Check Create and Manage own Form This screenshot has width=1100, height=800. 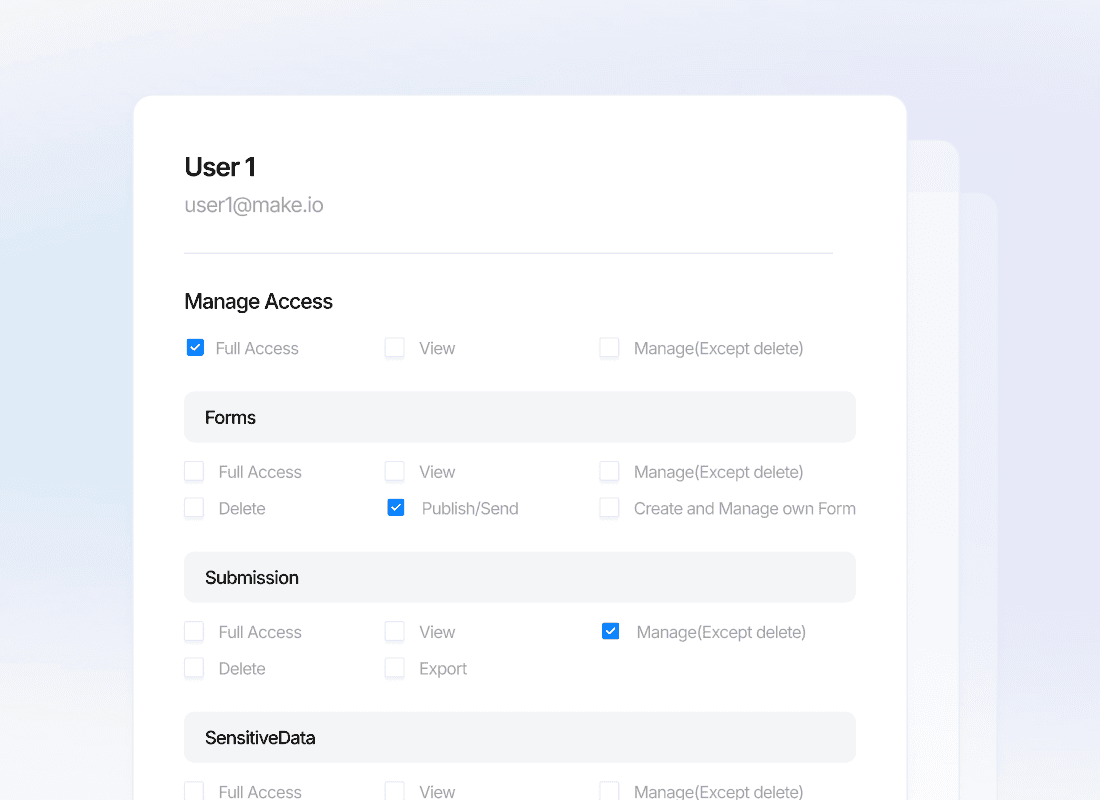609,508
